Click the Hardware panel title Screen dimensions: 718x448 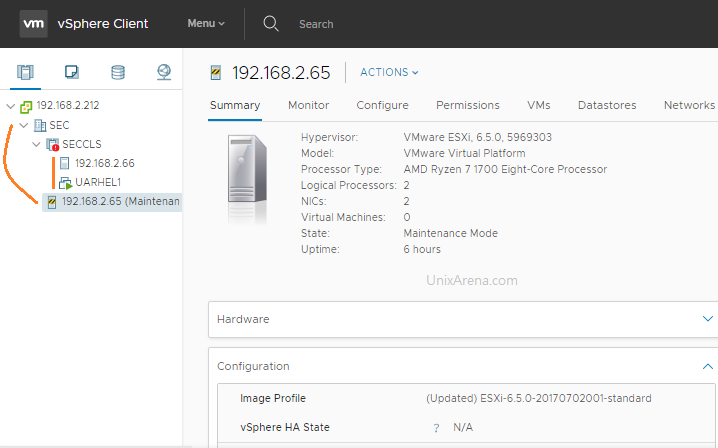[x=243, y=319]
